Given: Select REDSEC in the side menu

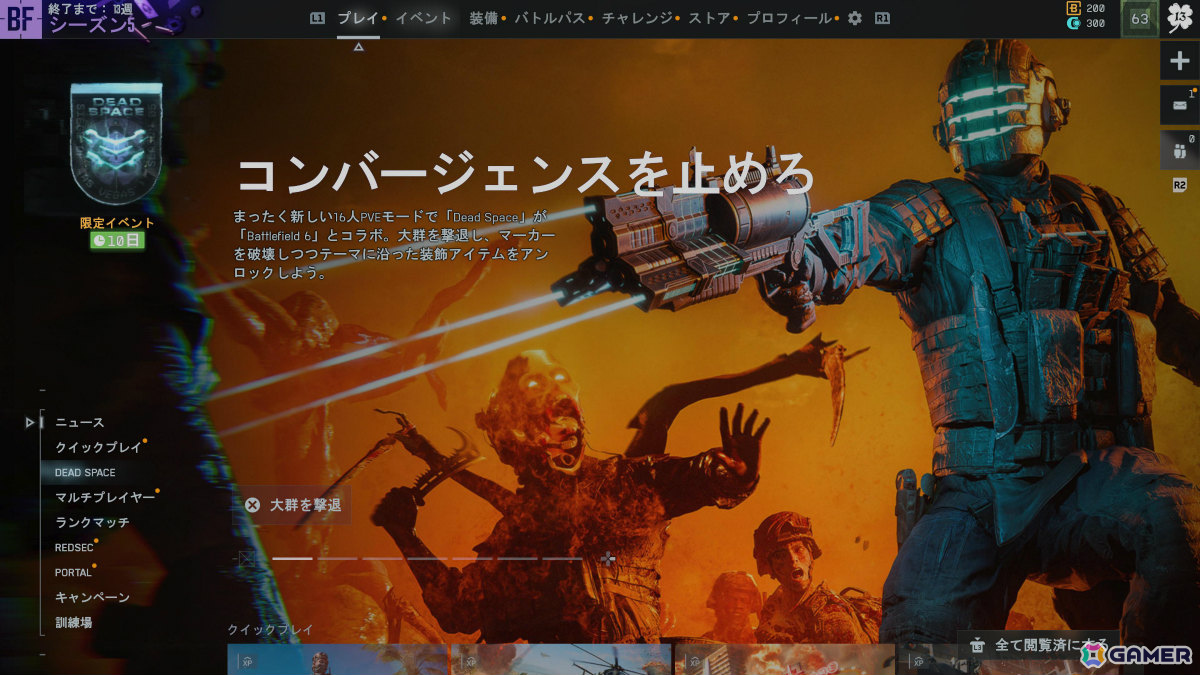Looking at the screenshot, I should pos(73,547).
